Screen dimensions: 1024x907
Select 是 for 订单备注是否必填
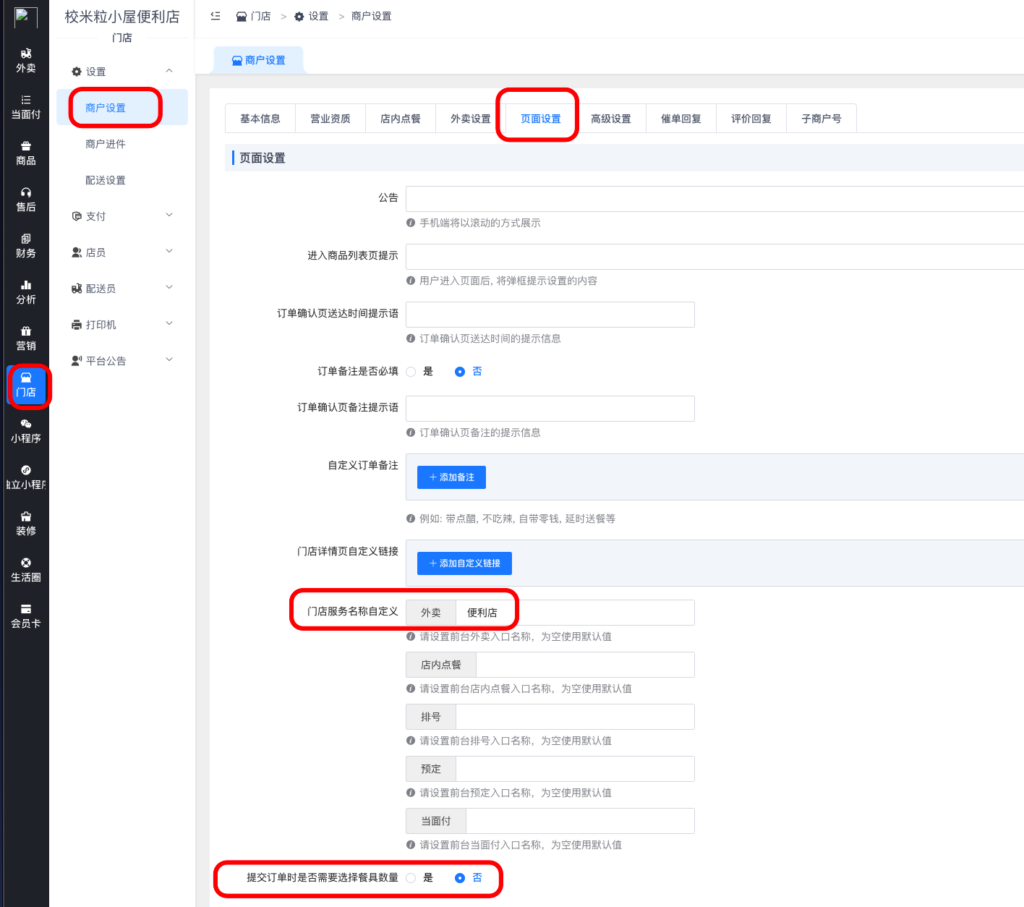[x=411, y=371]
